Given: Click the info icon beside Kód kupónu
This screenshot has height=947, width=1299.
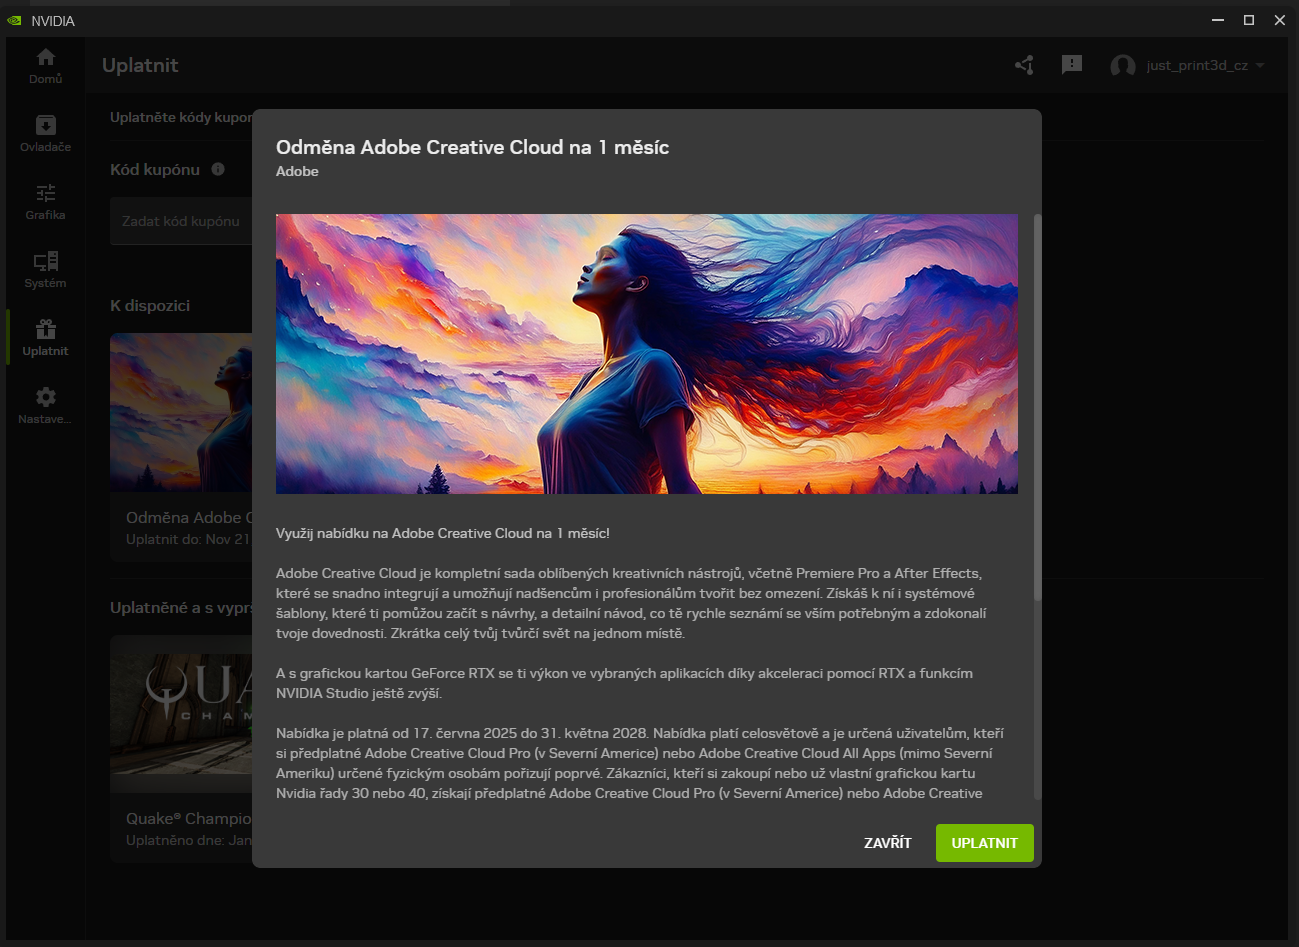Looking at the screenshot, I should [x=218, y=169].
